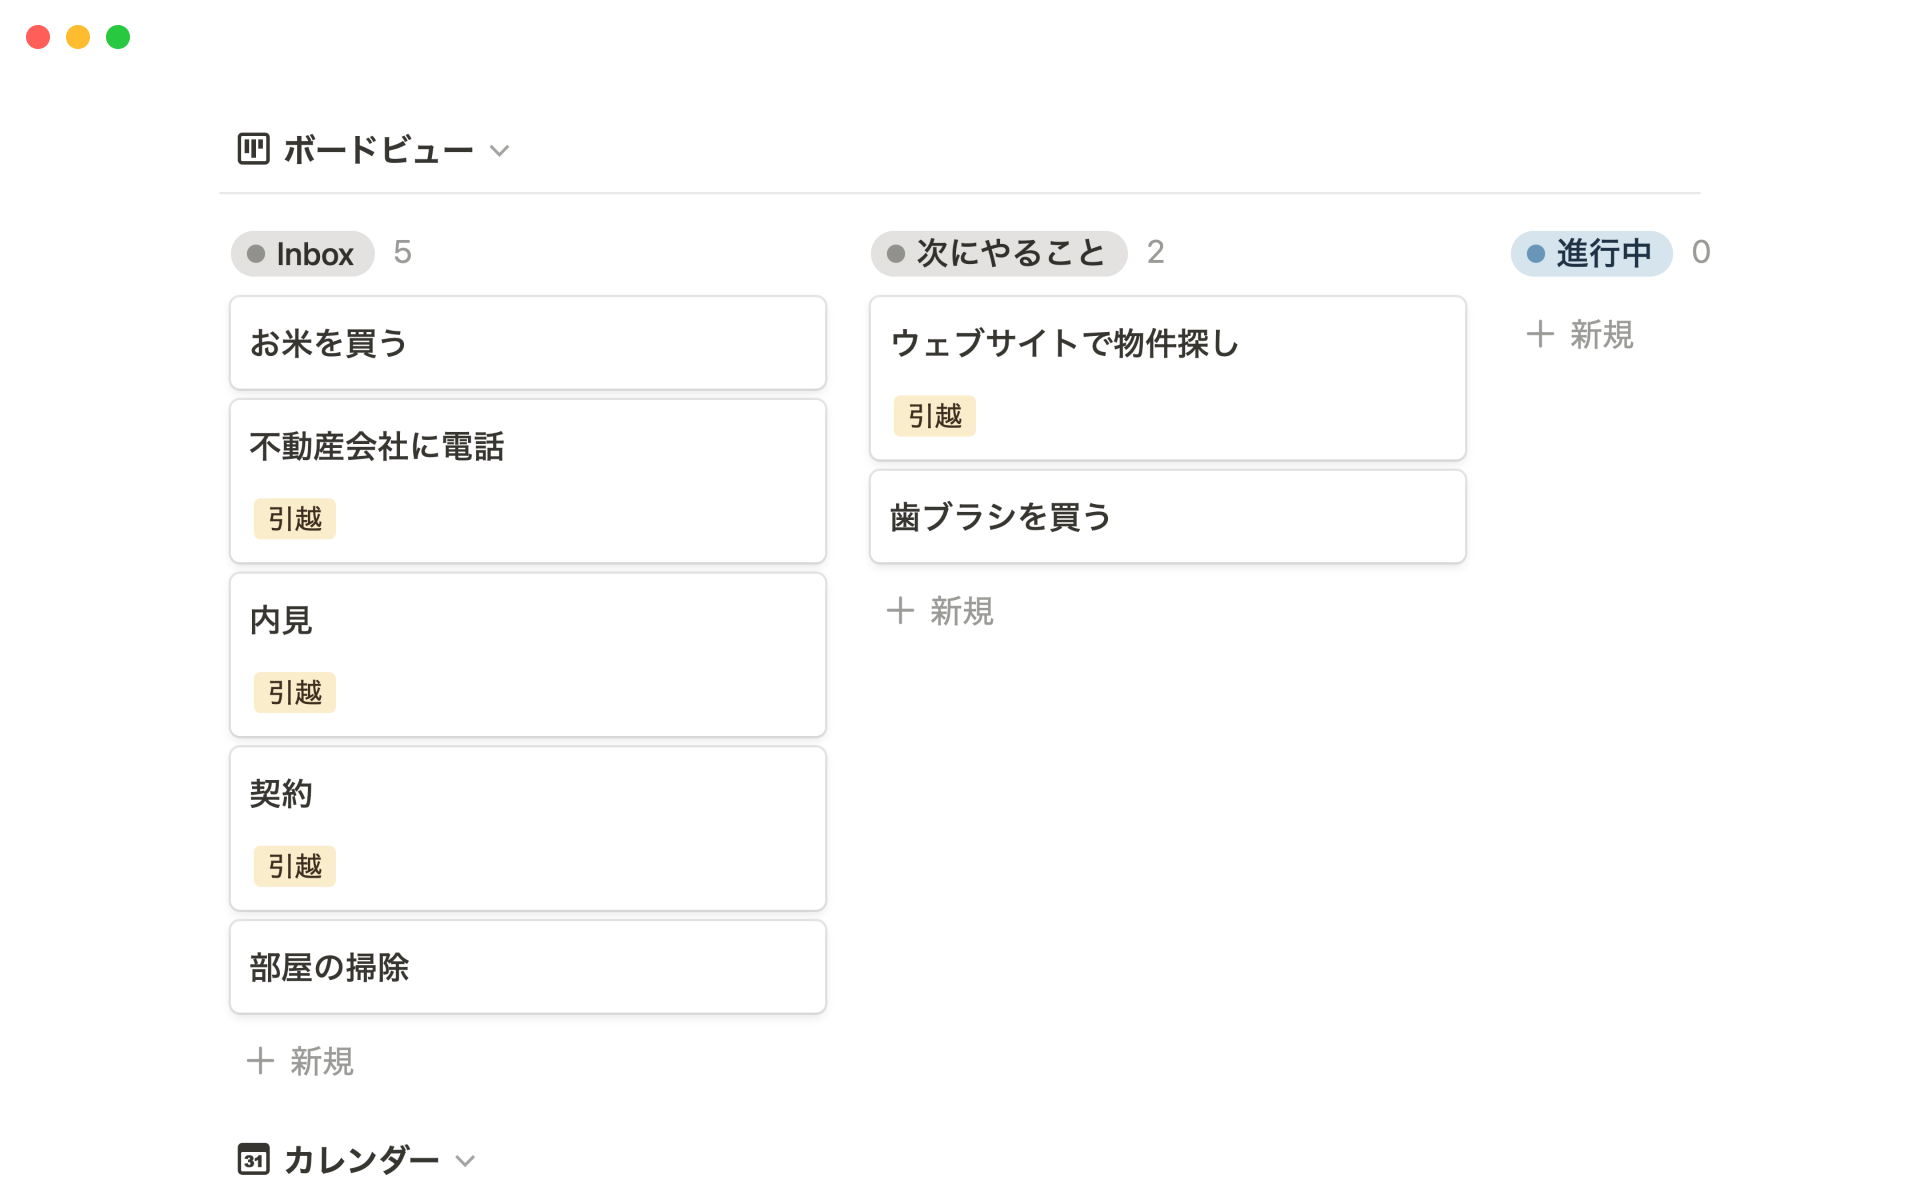Click the 引越 tag on 契約 card
This screenshot has height=1200, width=1920.
pos(295,866)
